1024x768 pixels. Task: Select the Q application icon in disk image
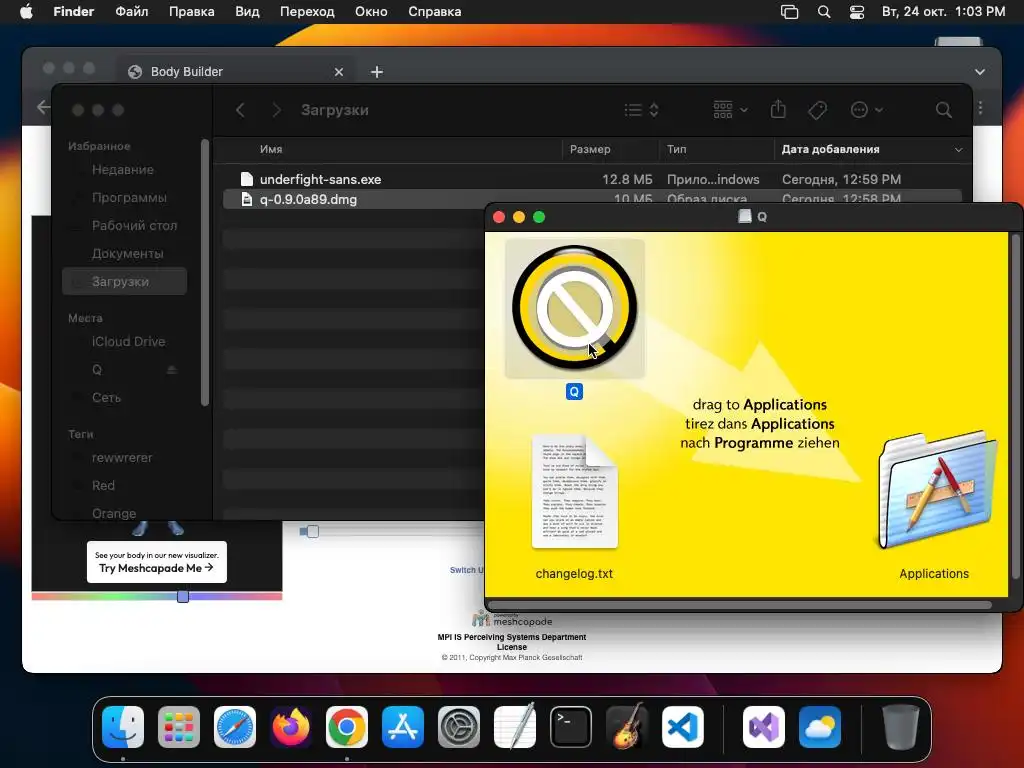tap(575, 308)
